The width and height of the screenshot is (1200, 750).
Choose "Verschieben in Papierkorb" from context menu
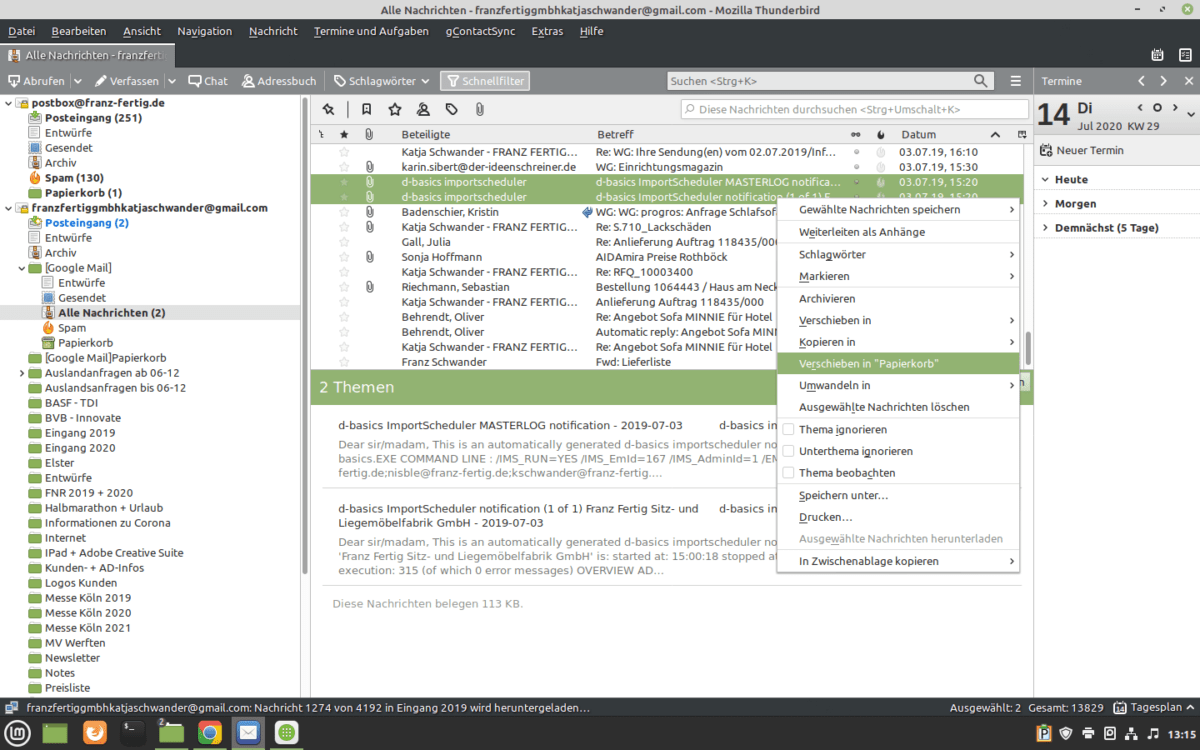click(x=868, y=363)
